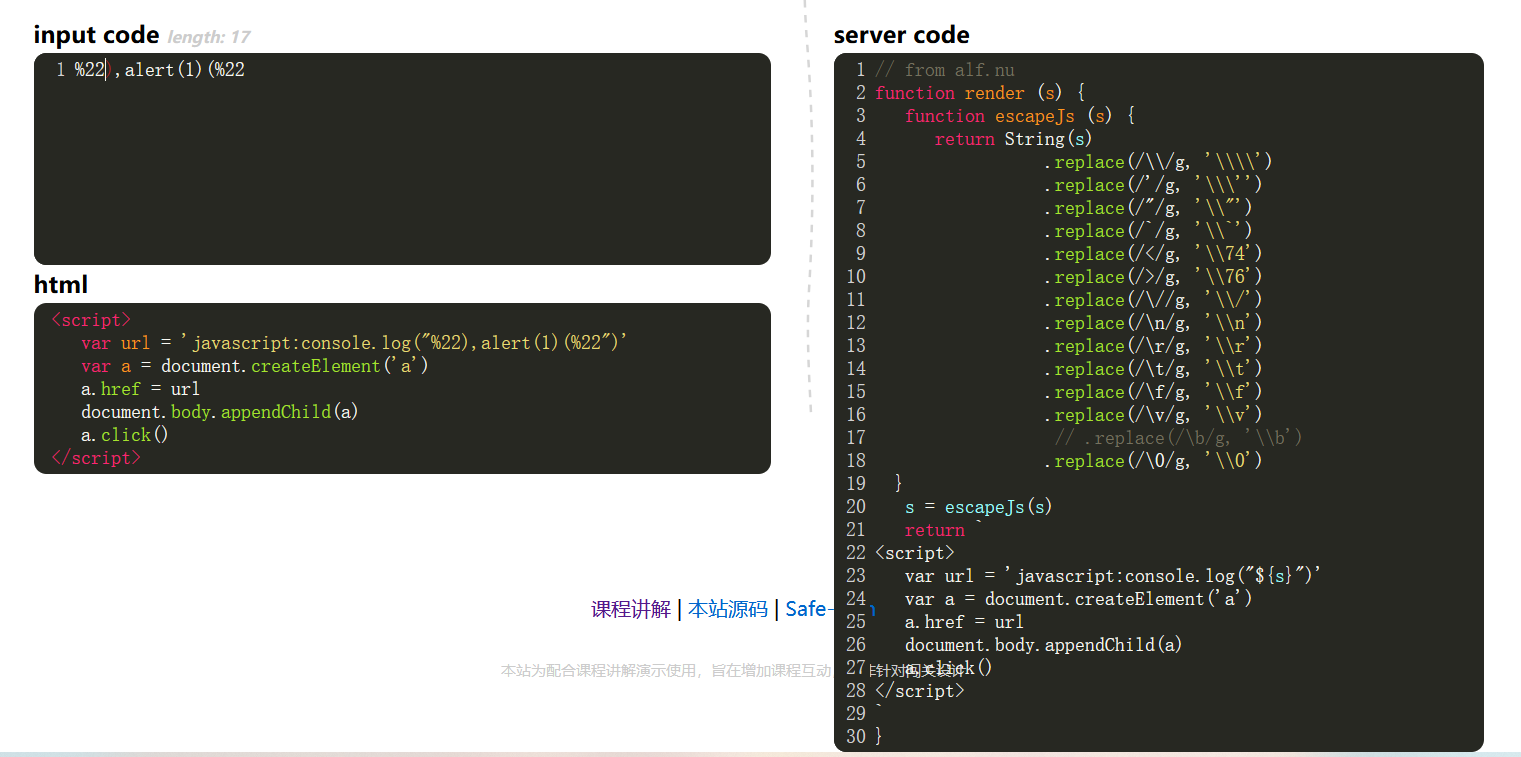Image resolution: width=1521 pixels, height=757 pixels.
Task: Click the input code editor area
Action: pos(402,159)
